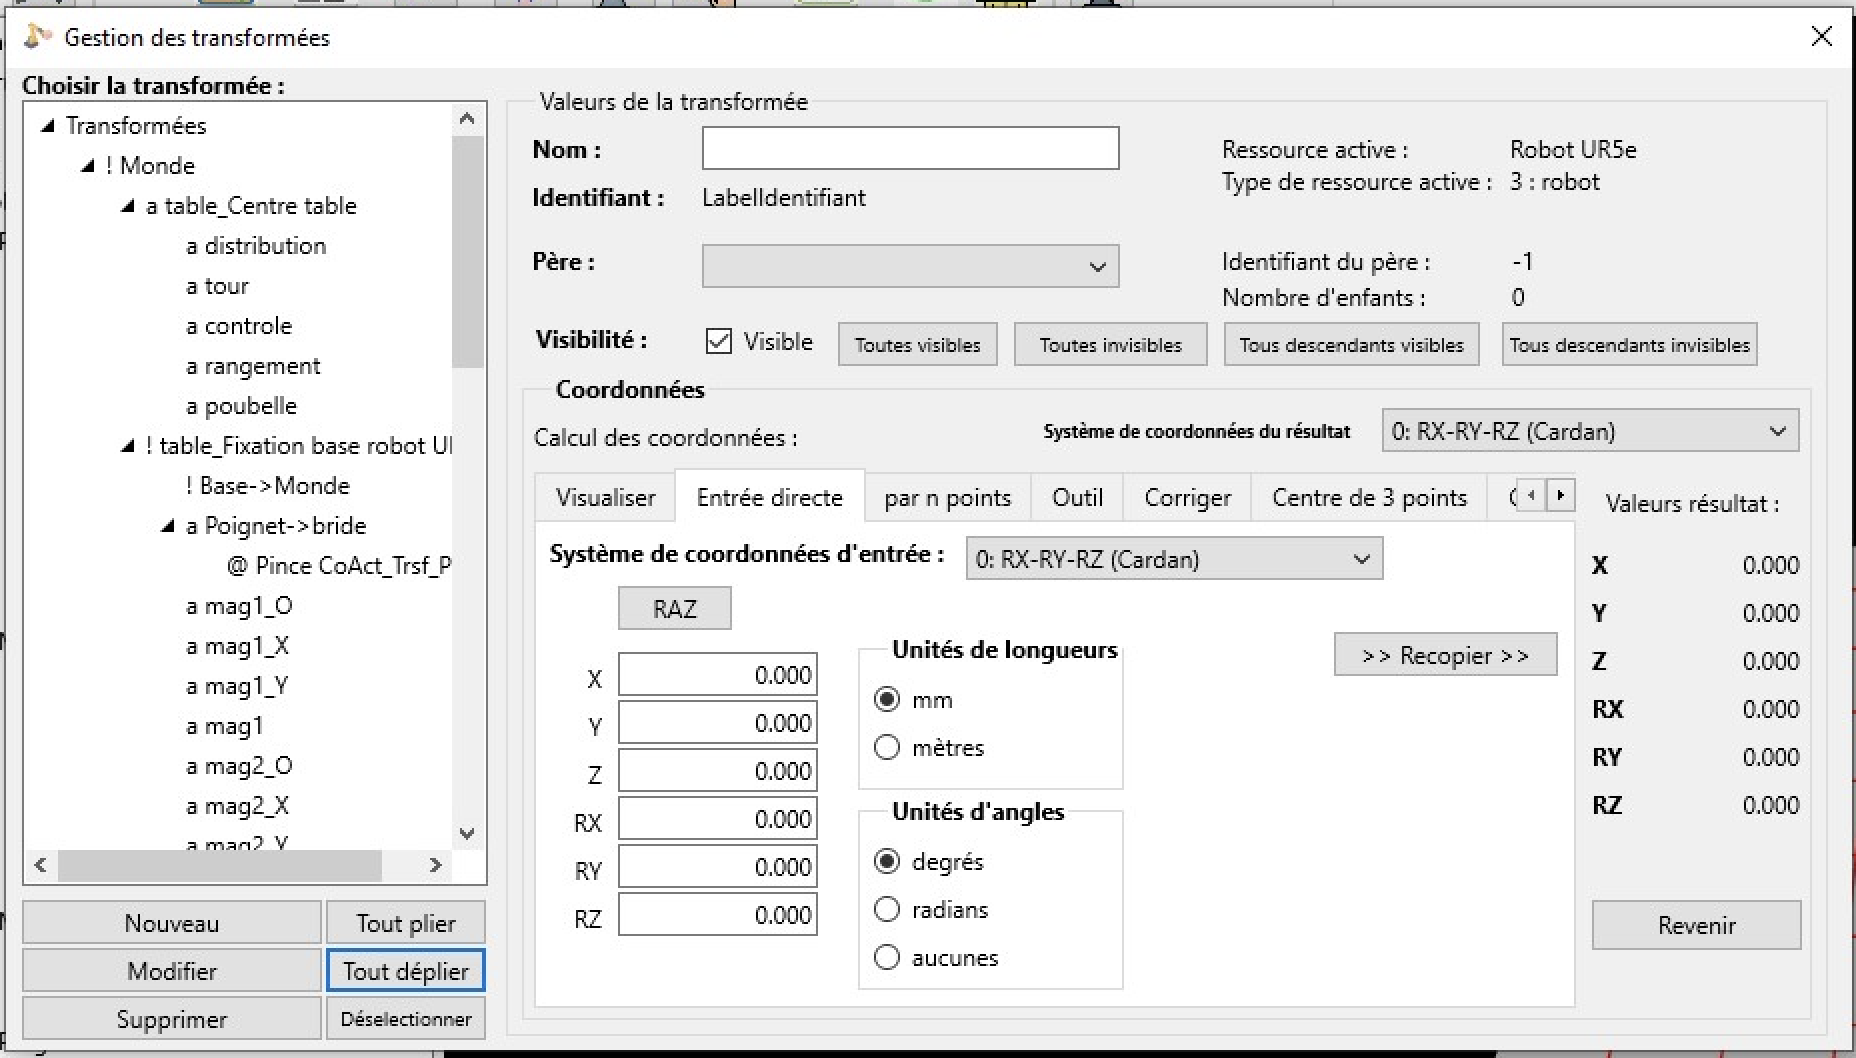Open result coordinate system dropdown
1856x1058 pixels.
tap(1589, 432)
